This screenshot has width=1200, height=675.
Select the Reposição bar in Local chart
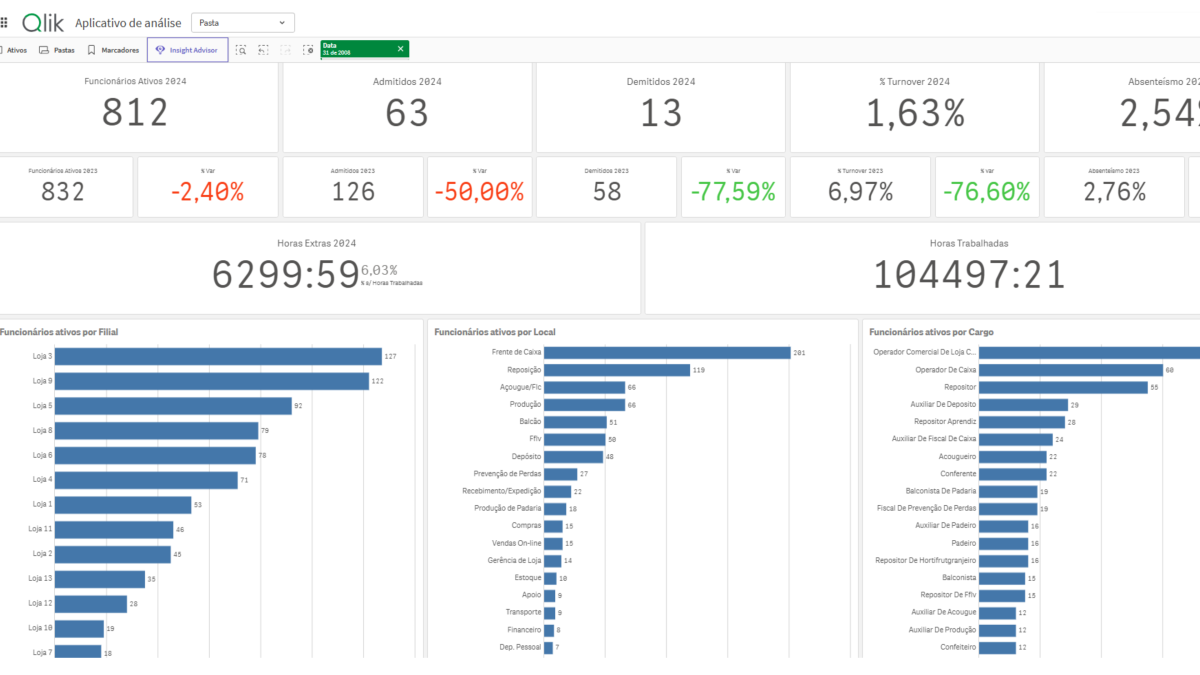617,370
